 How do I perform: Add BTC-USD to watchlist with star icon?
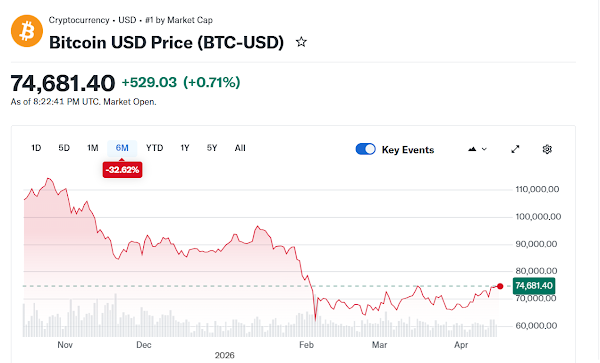[301, 42]
